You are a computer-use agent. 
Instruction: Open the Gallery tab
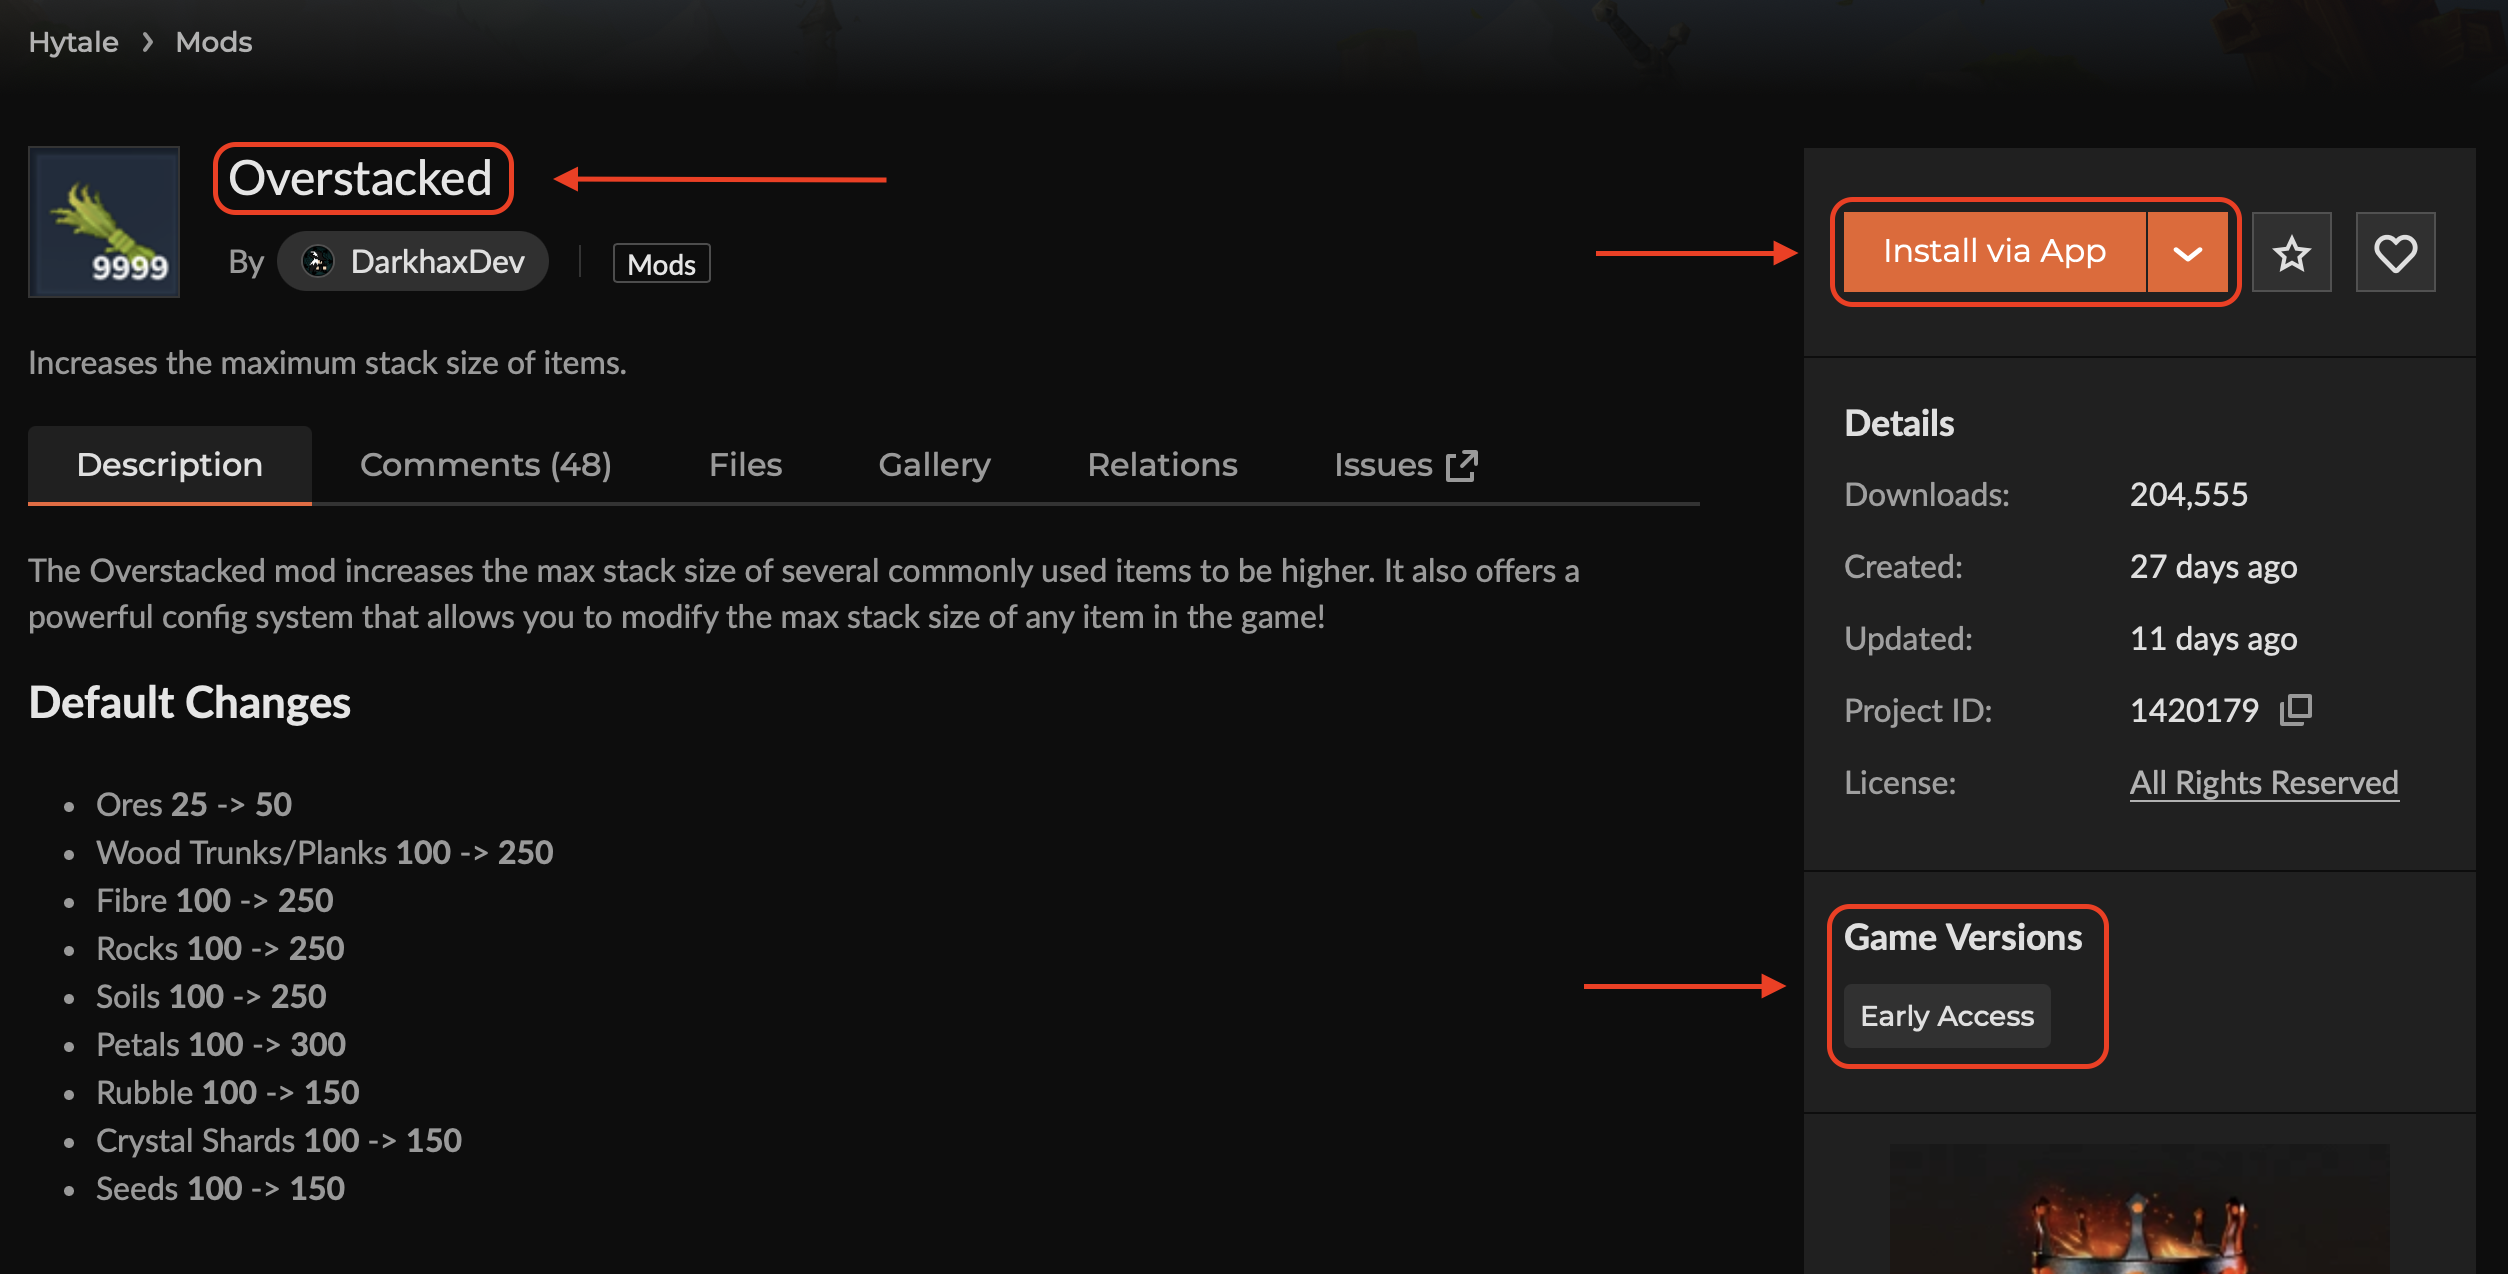934,465
